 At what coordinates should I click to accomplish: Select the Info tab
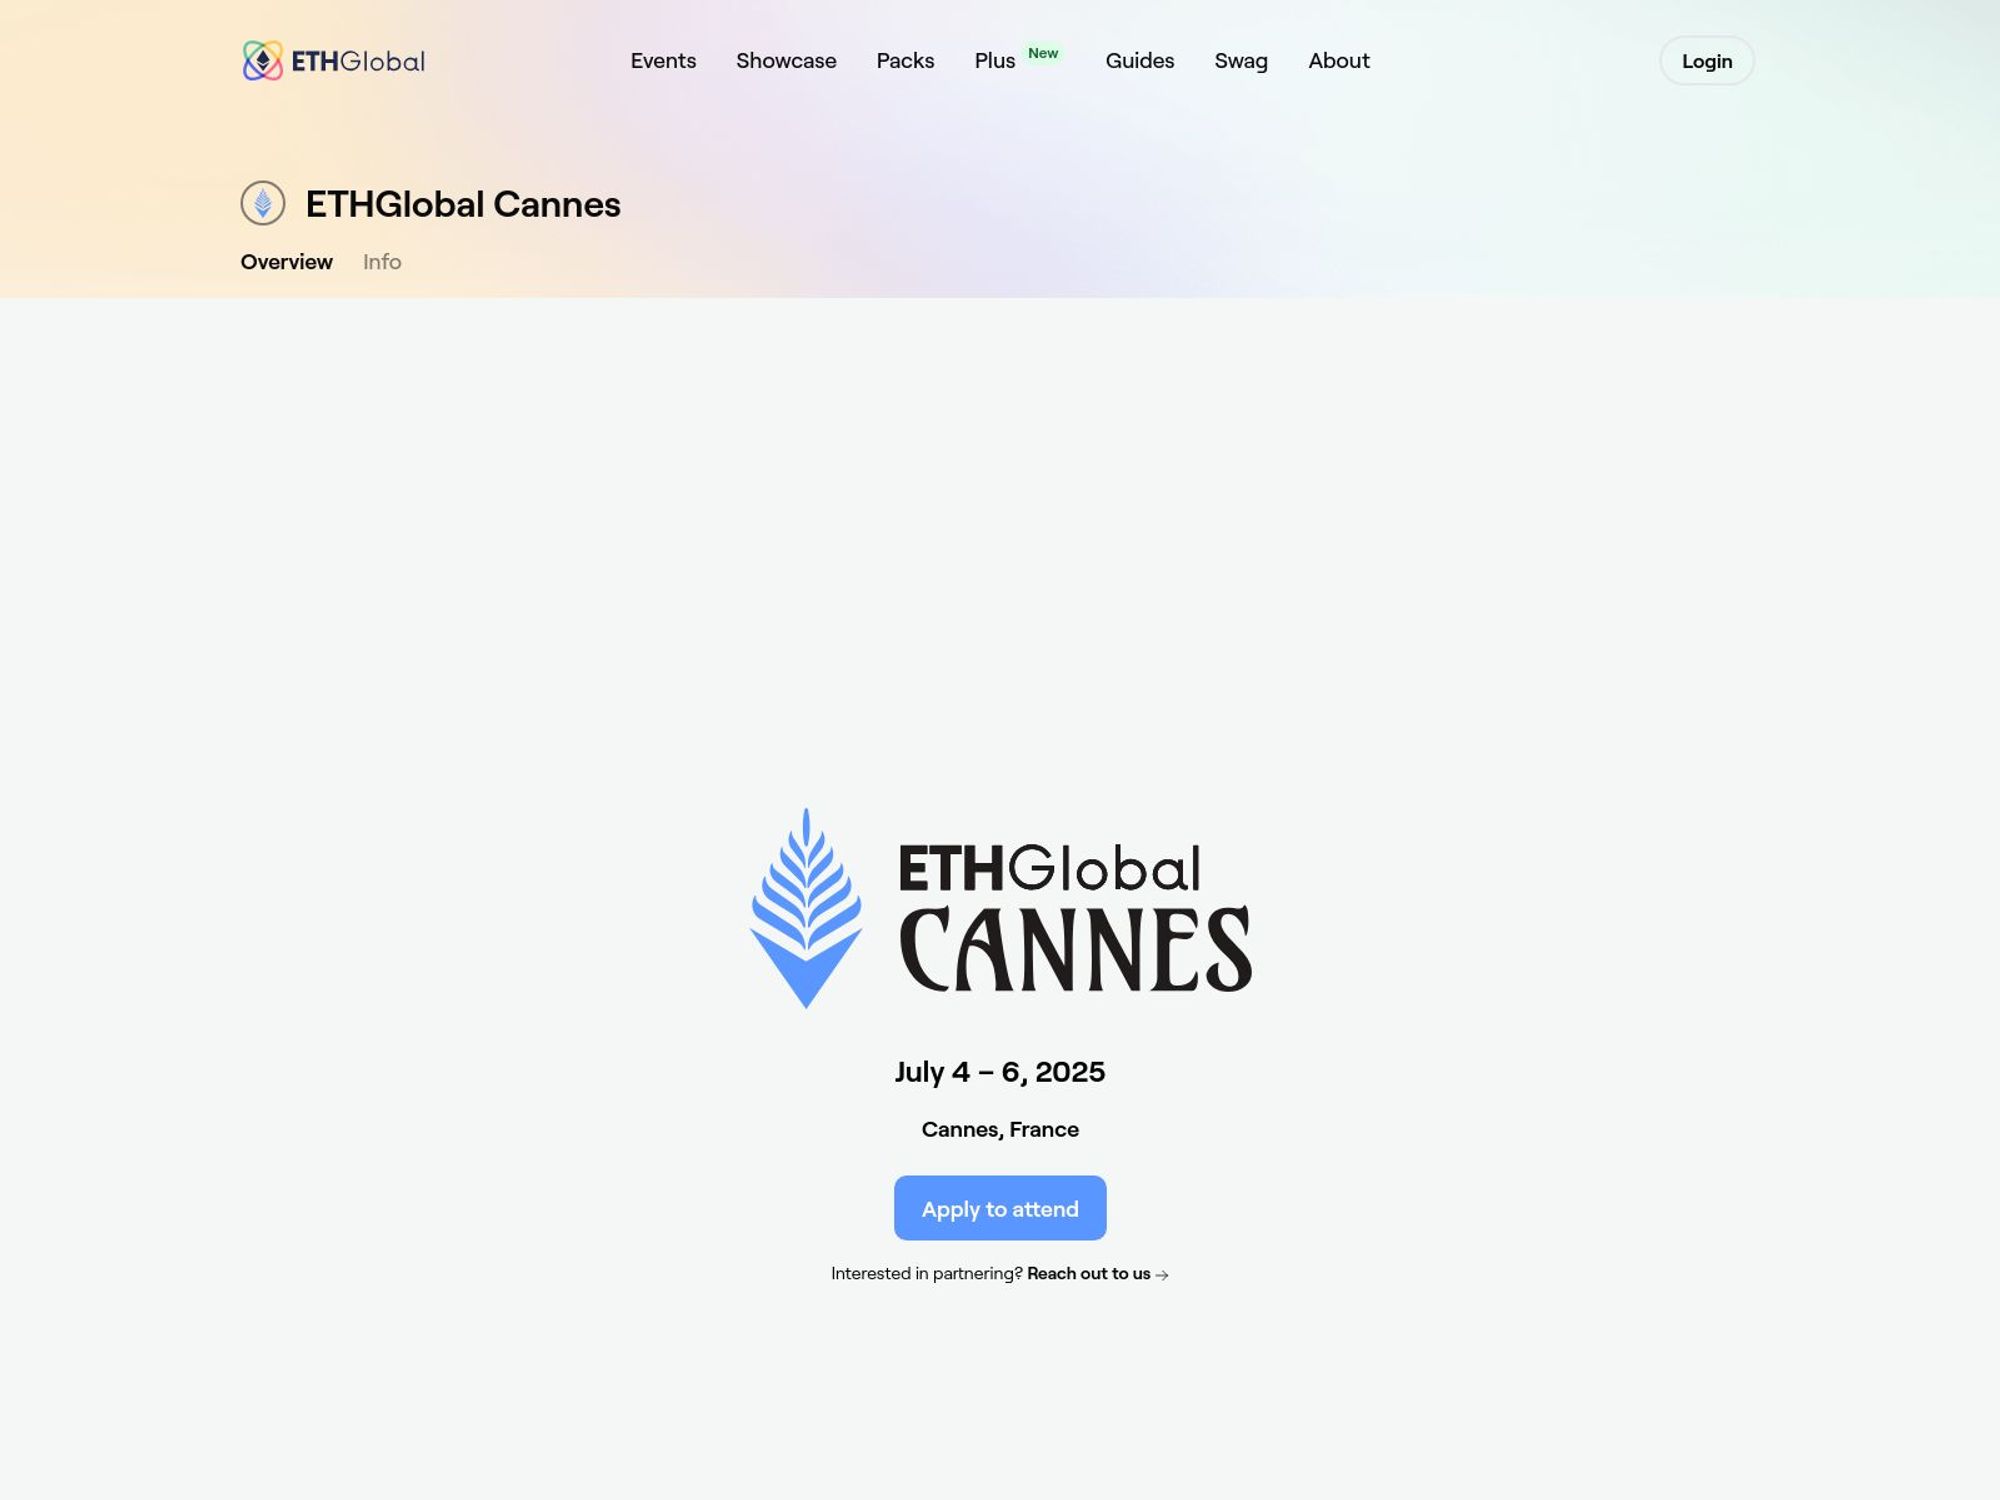click(x=381, y=262)
